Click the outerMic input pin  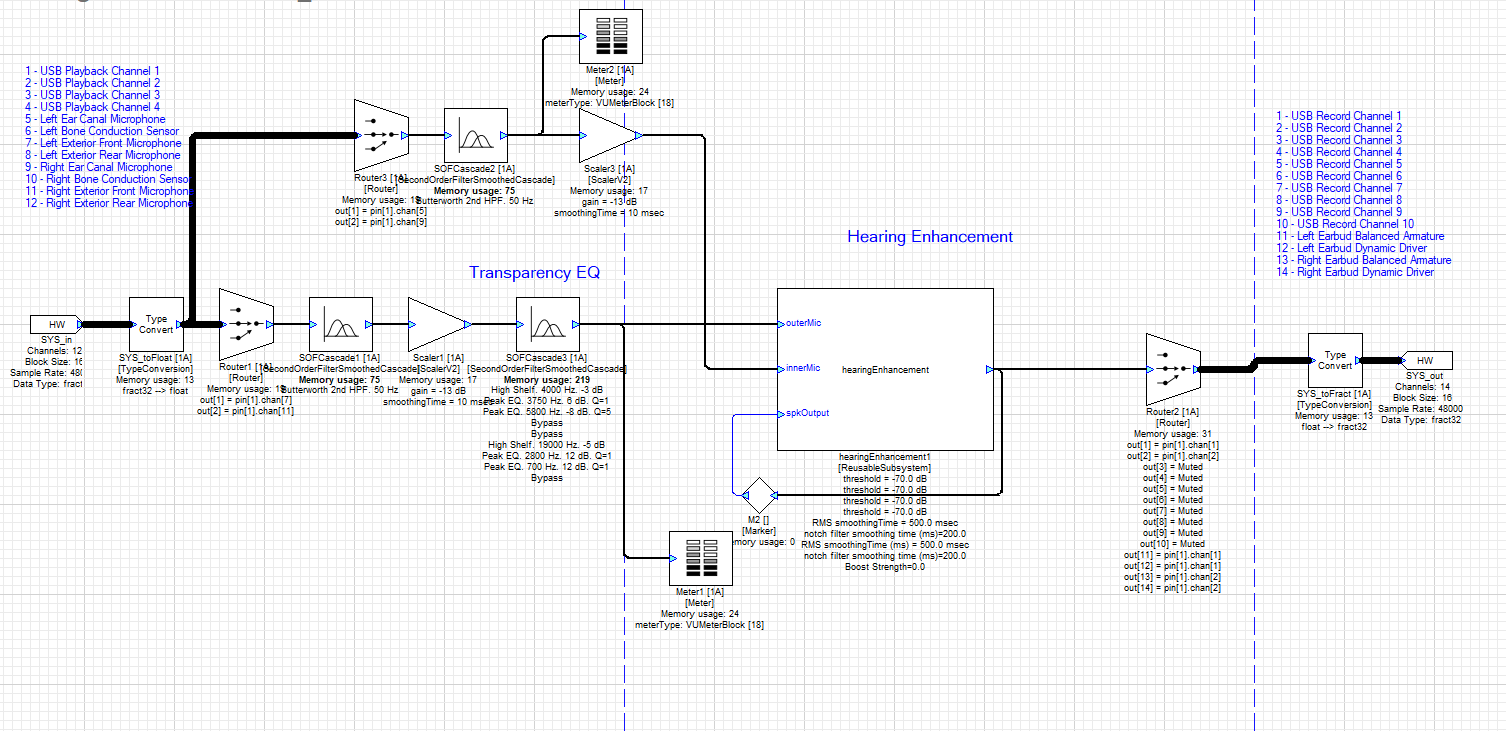(x=780, y=323)
